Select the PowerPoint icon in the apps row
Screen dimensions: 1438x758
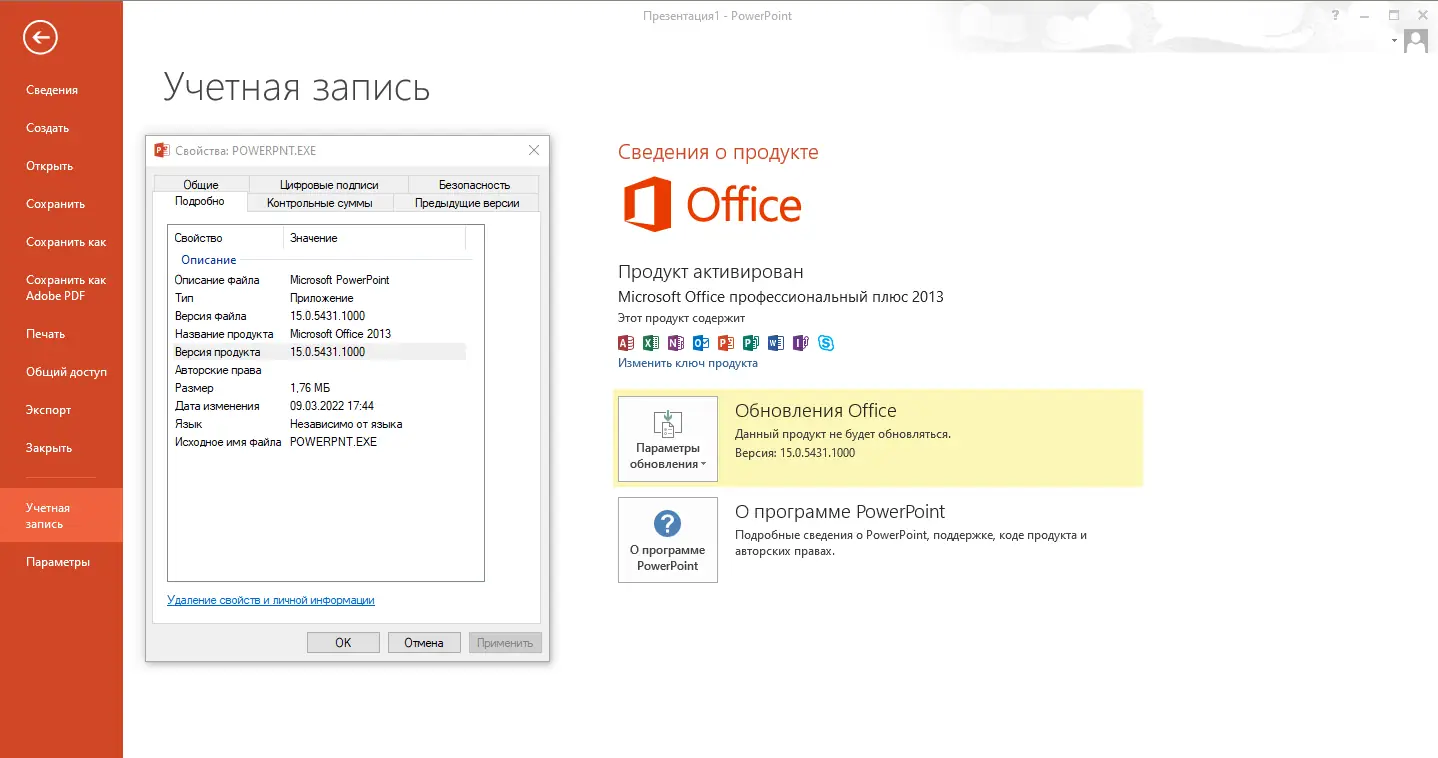[726, 342]
